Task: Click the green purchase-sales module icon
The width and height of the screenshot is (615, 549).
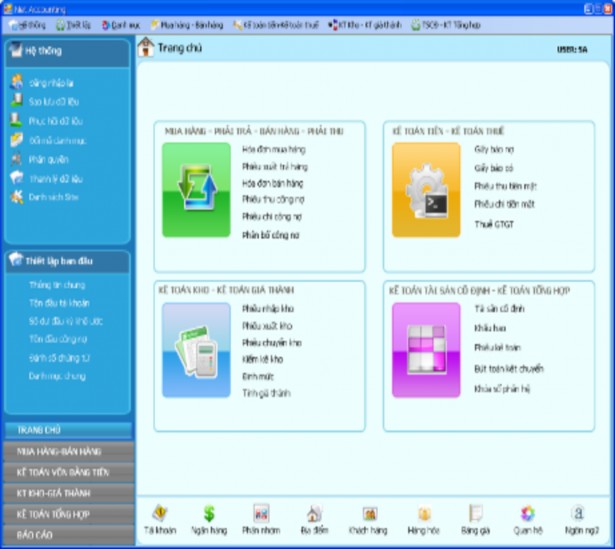Action: tap(196, 190)
